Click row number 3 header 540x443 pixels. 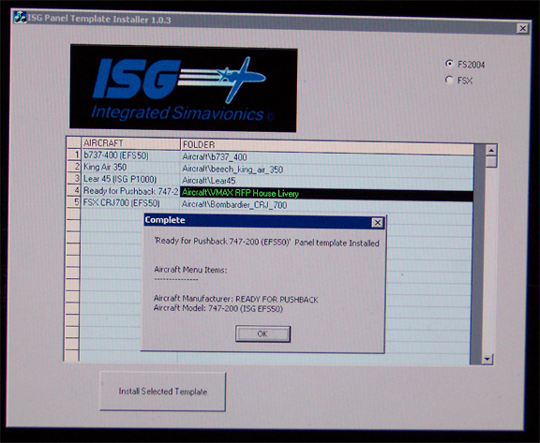73,178
